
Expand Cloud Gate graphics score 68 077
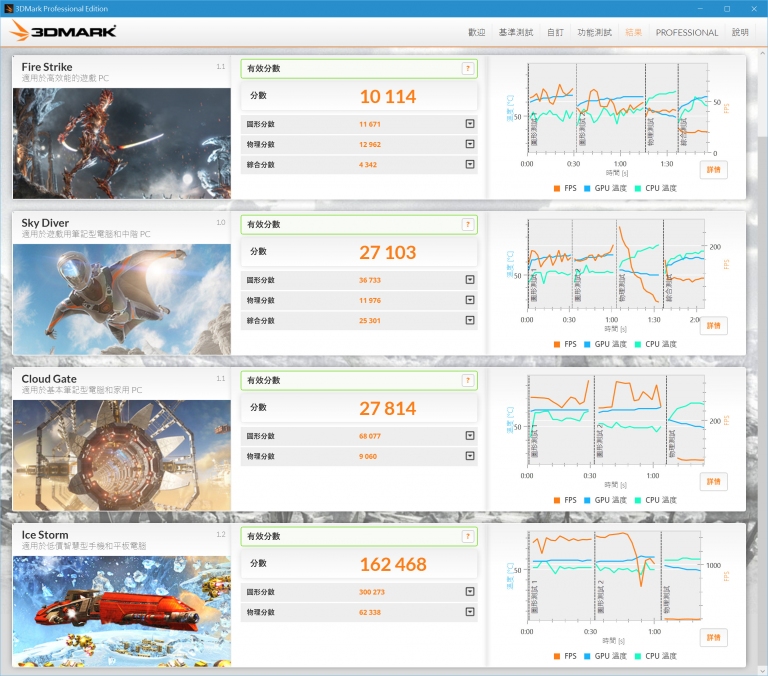tap(470, 435)
